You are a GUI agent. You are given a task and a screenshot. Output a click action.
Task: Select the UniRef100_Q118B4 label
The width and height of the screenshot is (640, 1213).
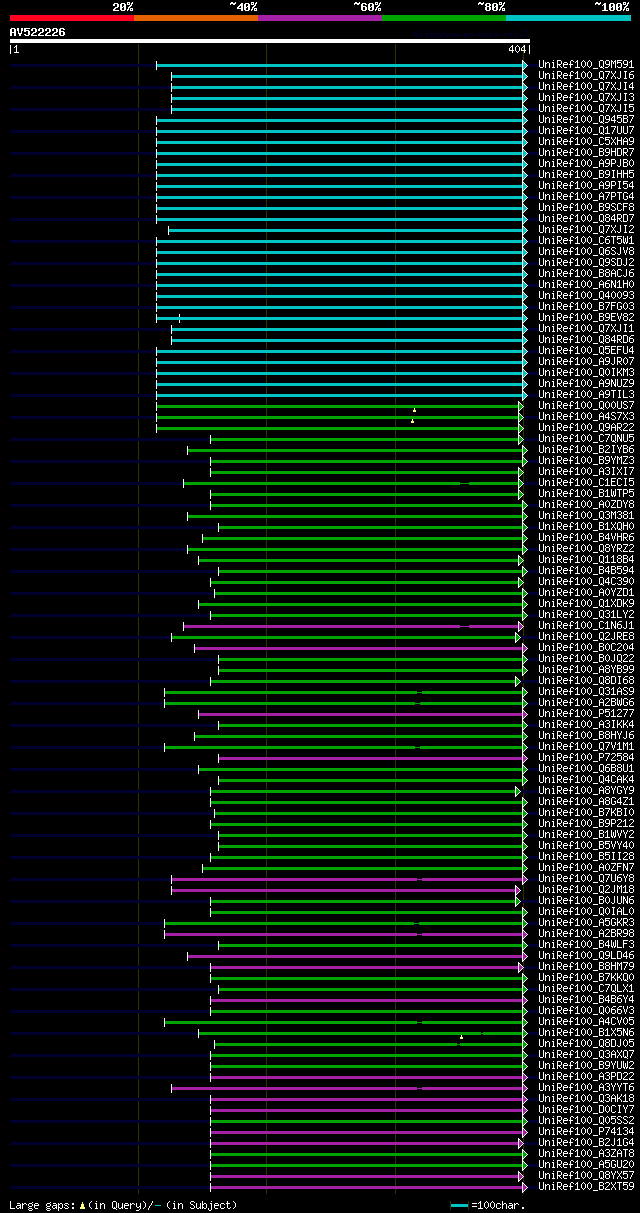pos(586,560)
